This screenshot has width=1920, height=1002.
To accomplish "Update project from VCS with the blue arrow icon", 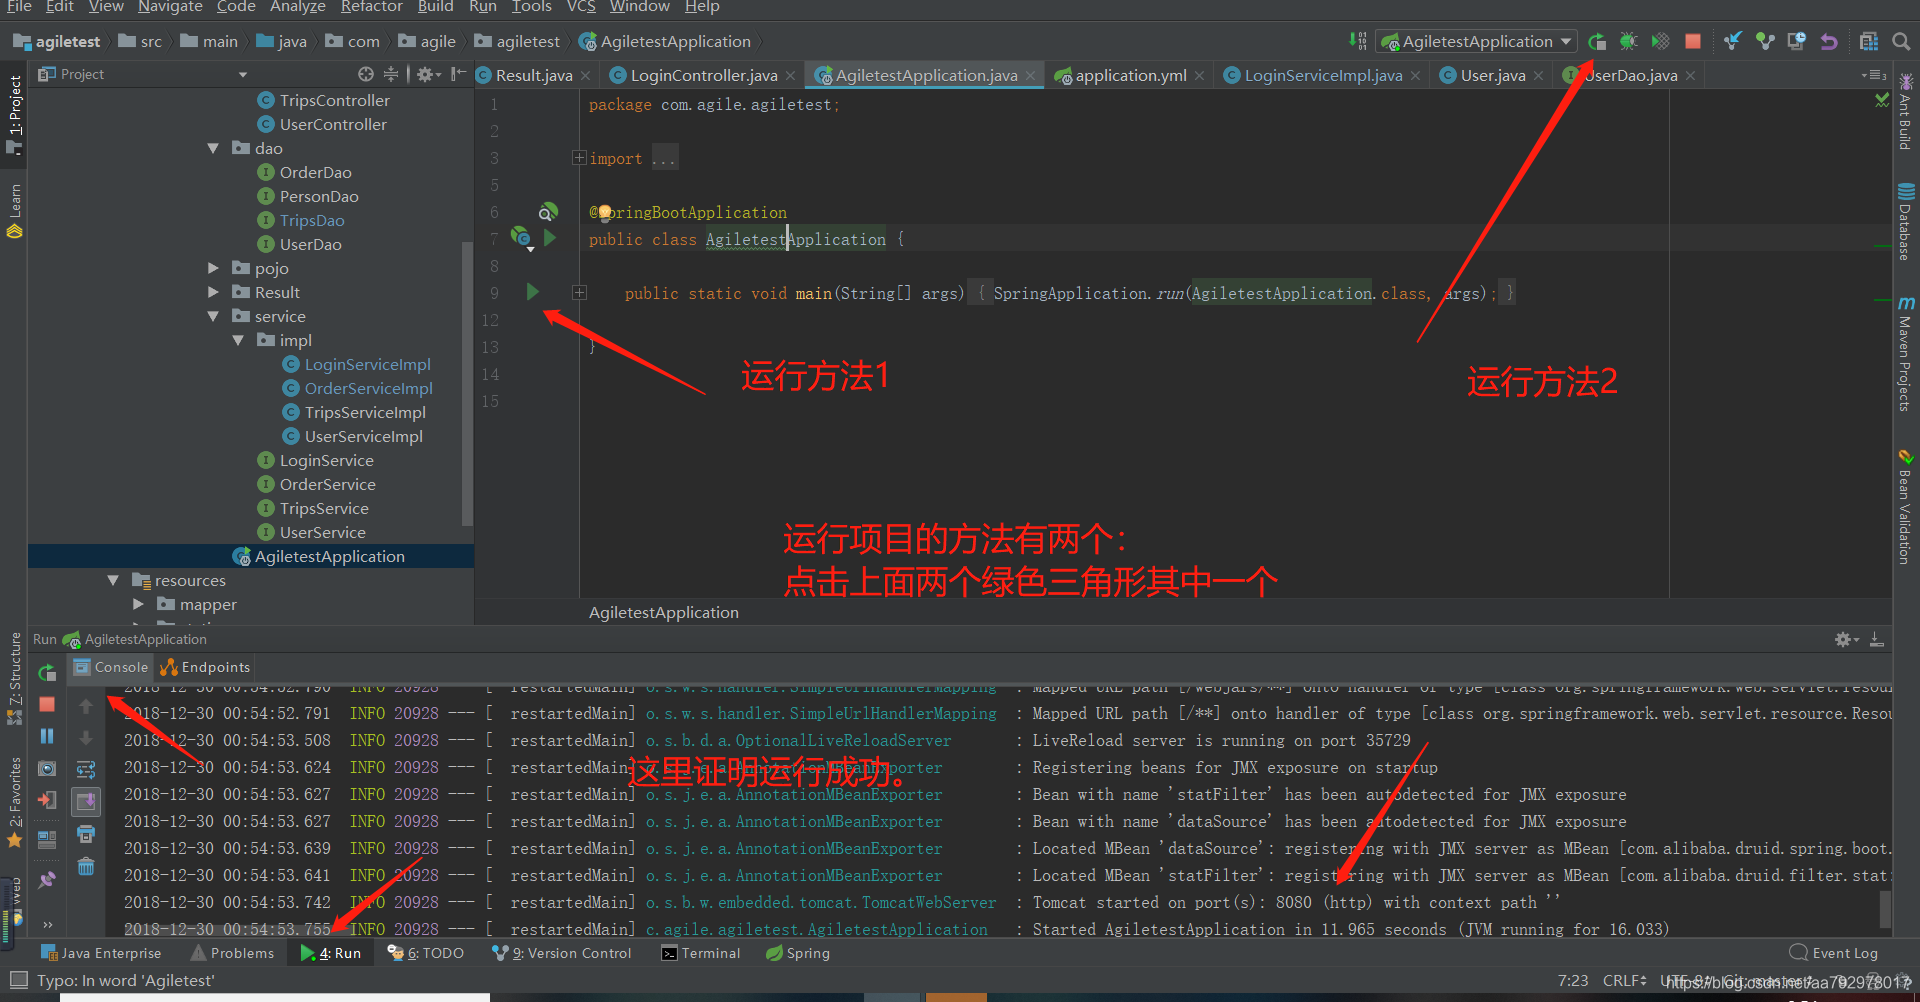I will [1733, 41].
